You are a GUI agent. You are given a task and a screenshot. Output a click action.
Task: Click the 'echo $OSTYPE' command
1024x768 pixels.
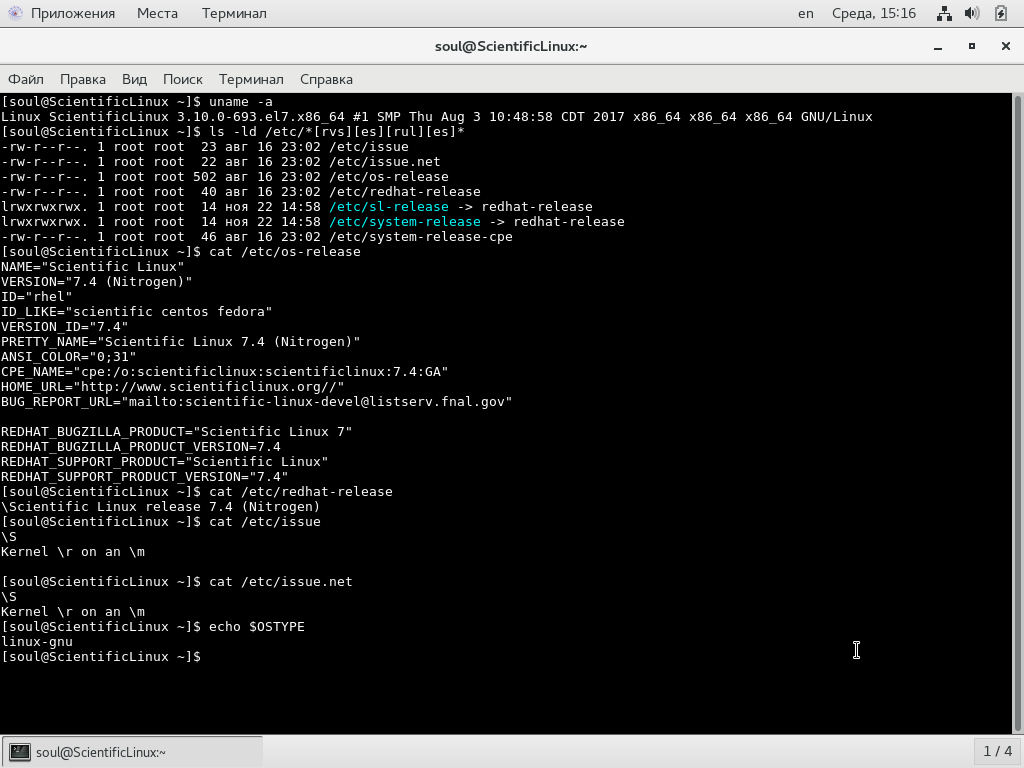pos(257,626)
